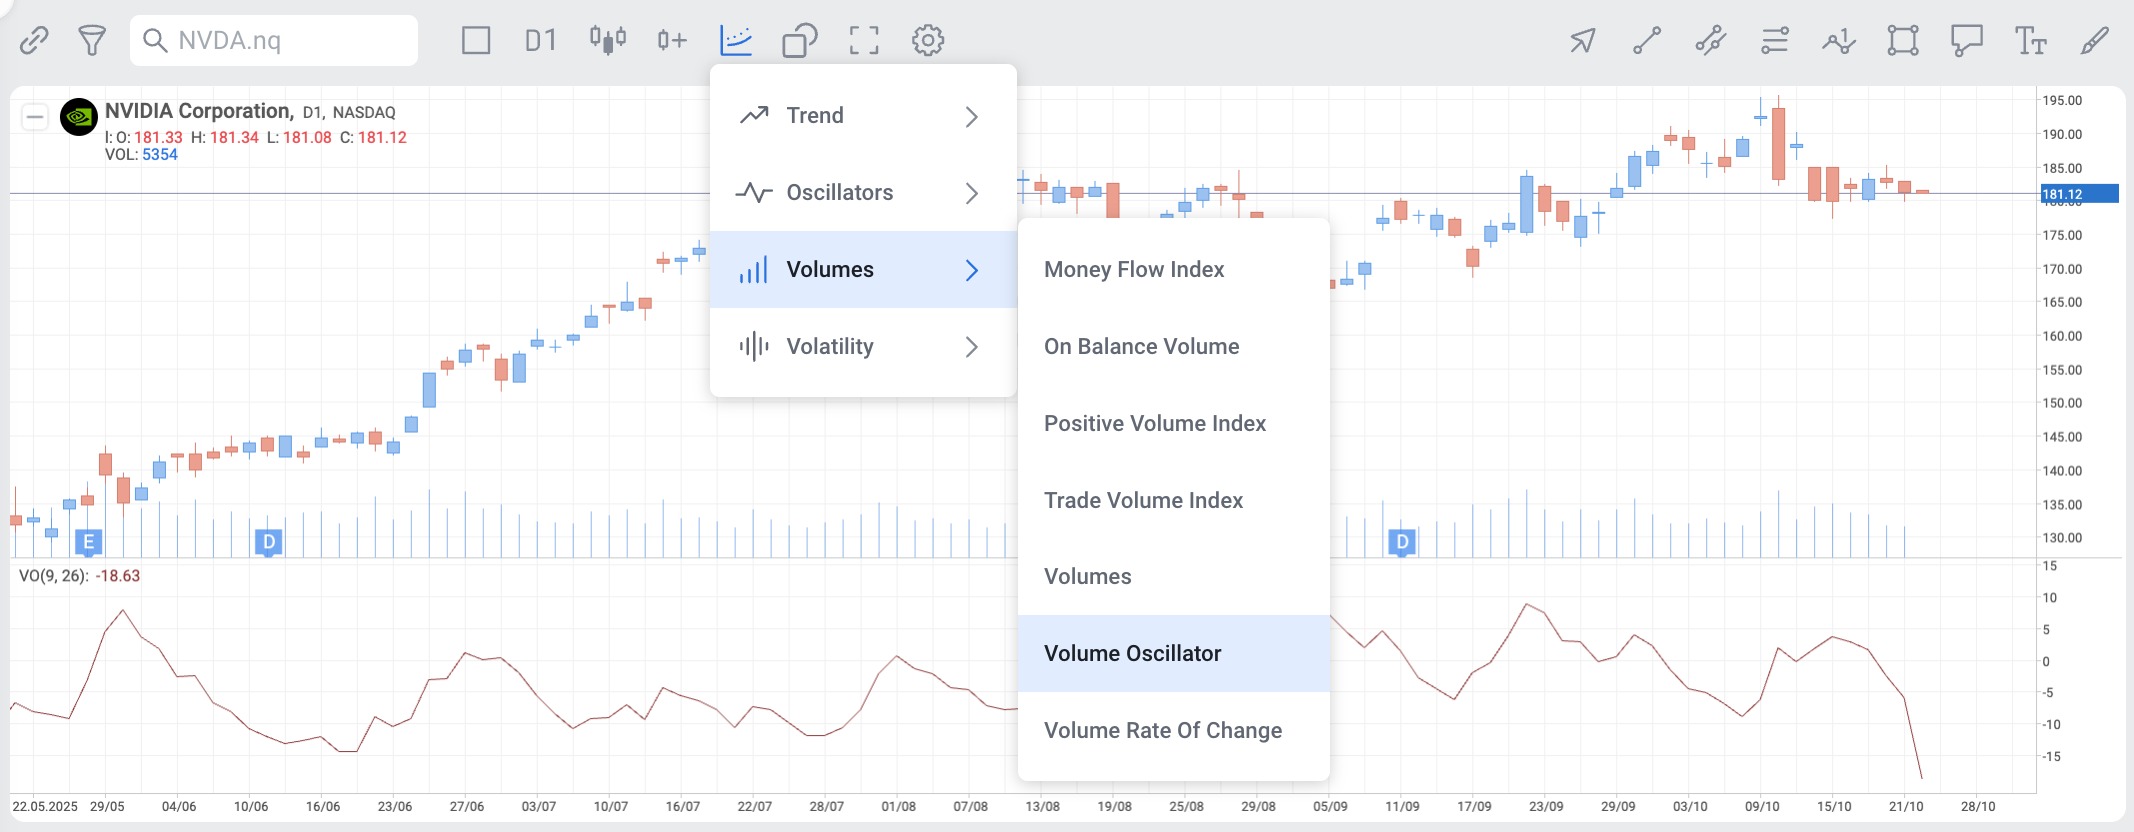Select Money Flow Index indicator
This screenshot has height=832, width=2134.
(1134, 270)
